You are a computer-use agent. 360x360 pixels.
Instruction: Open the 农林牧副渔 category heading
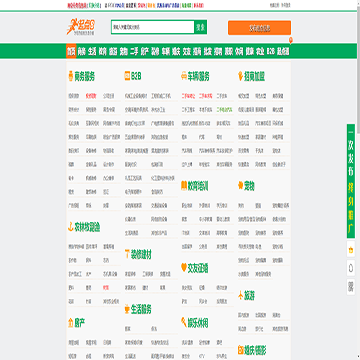pos(87,227)
